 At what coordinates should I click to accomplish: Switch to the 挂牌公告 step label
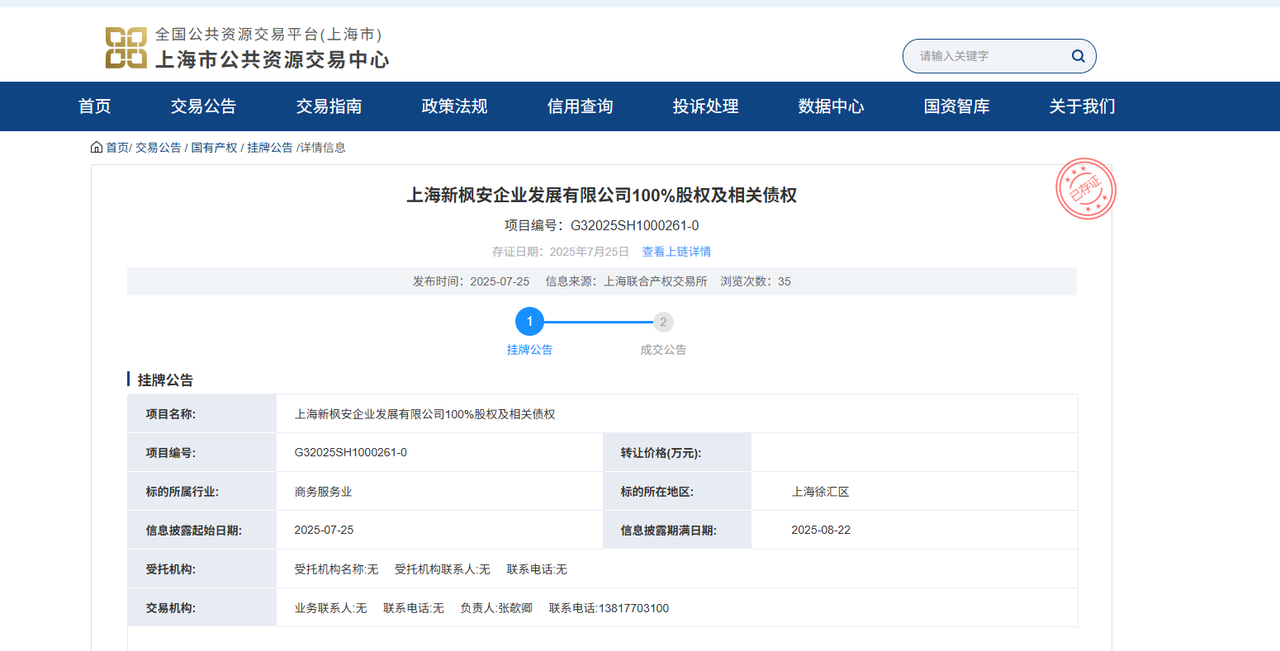530,350
